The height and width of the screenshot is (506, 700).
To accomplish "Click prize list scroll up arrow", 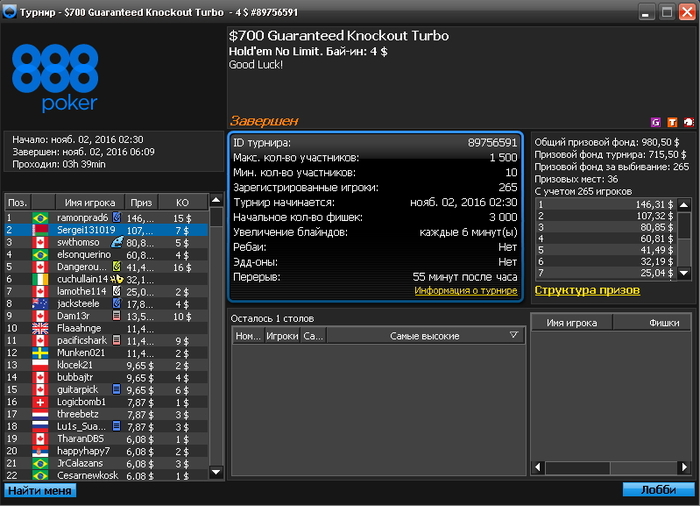I will pyautogui.click(x=684, y=205).
